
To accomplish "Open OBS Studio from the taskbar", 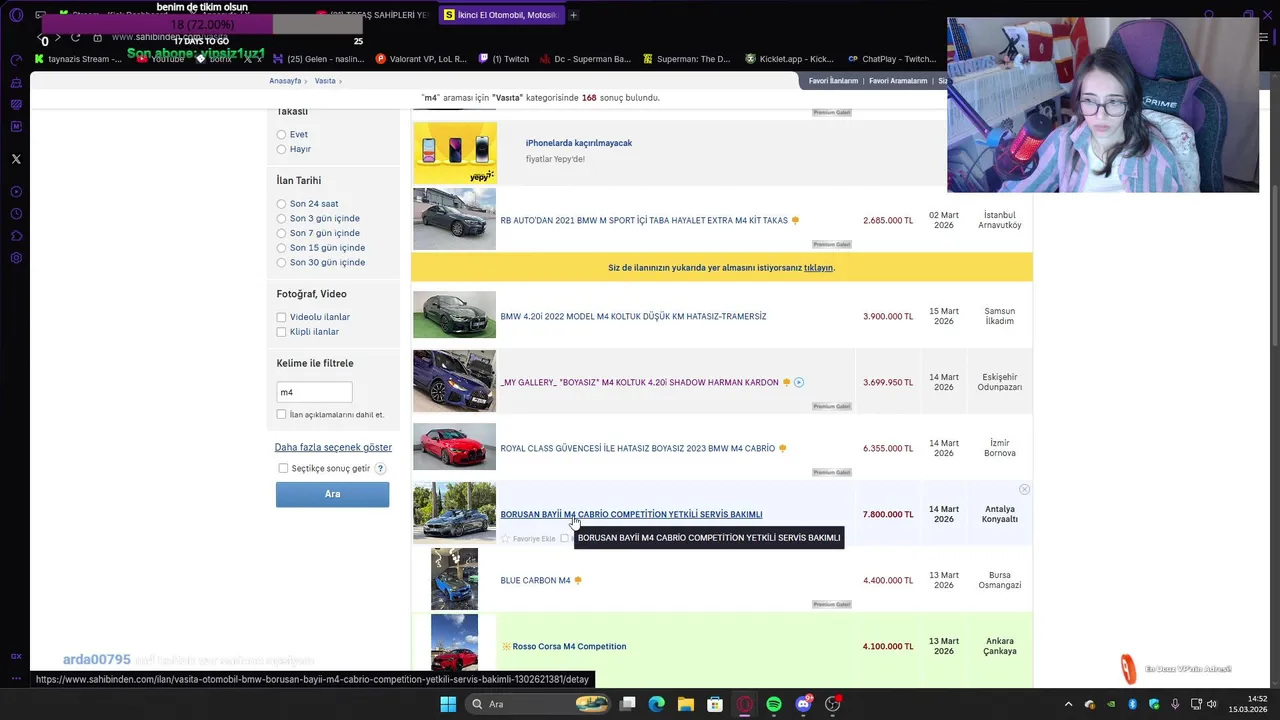I will 832,704.
